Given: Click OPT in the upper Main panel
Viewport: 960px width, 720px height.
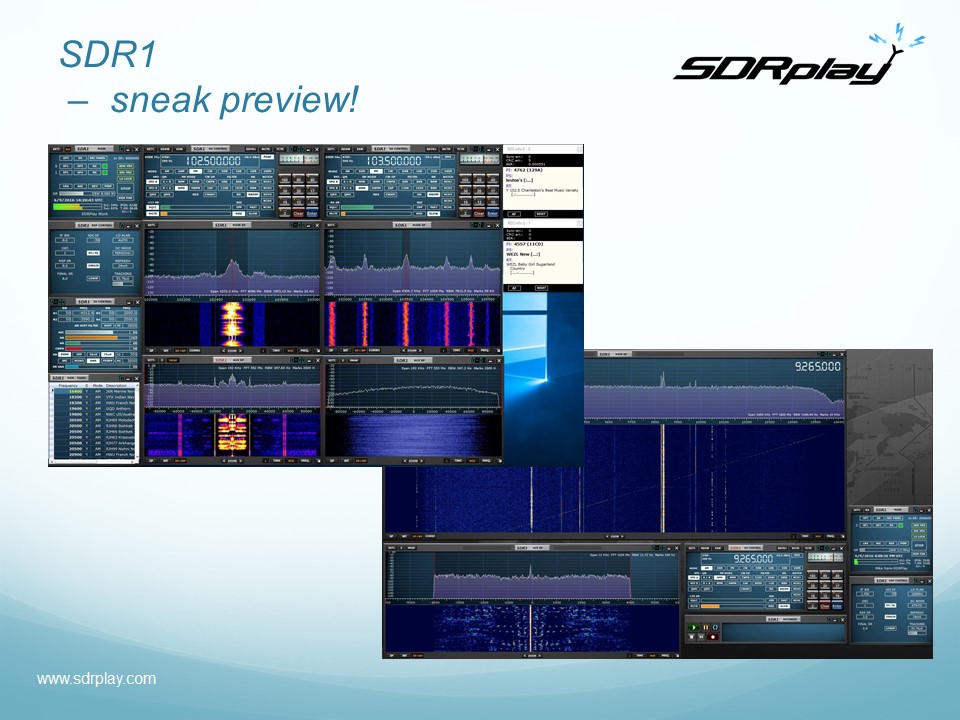Looking at the screenshot, I should pos(66,158).
